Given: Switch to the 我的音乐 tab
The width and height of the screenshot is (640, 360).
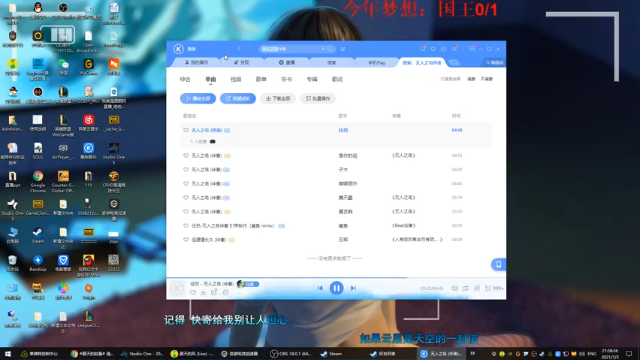Looking at the screenshot, I should (x=197, y=62).
